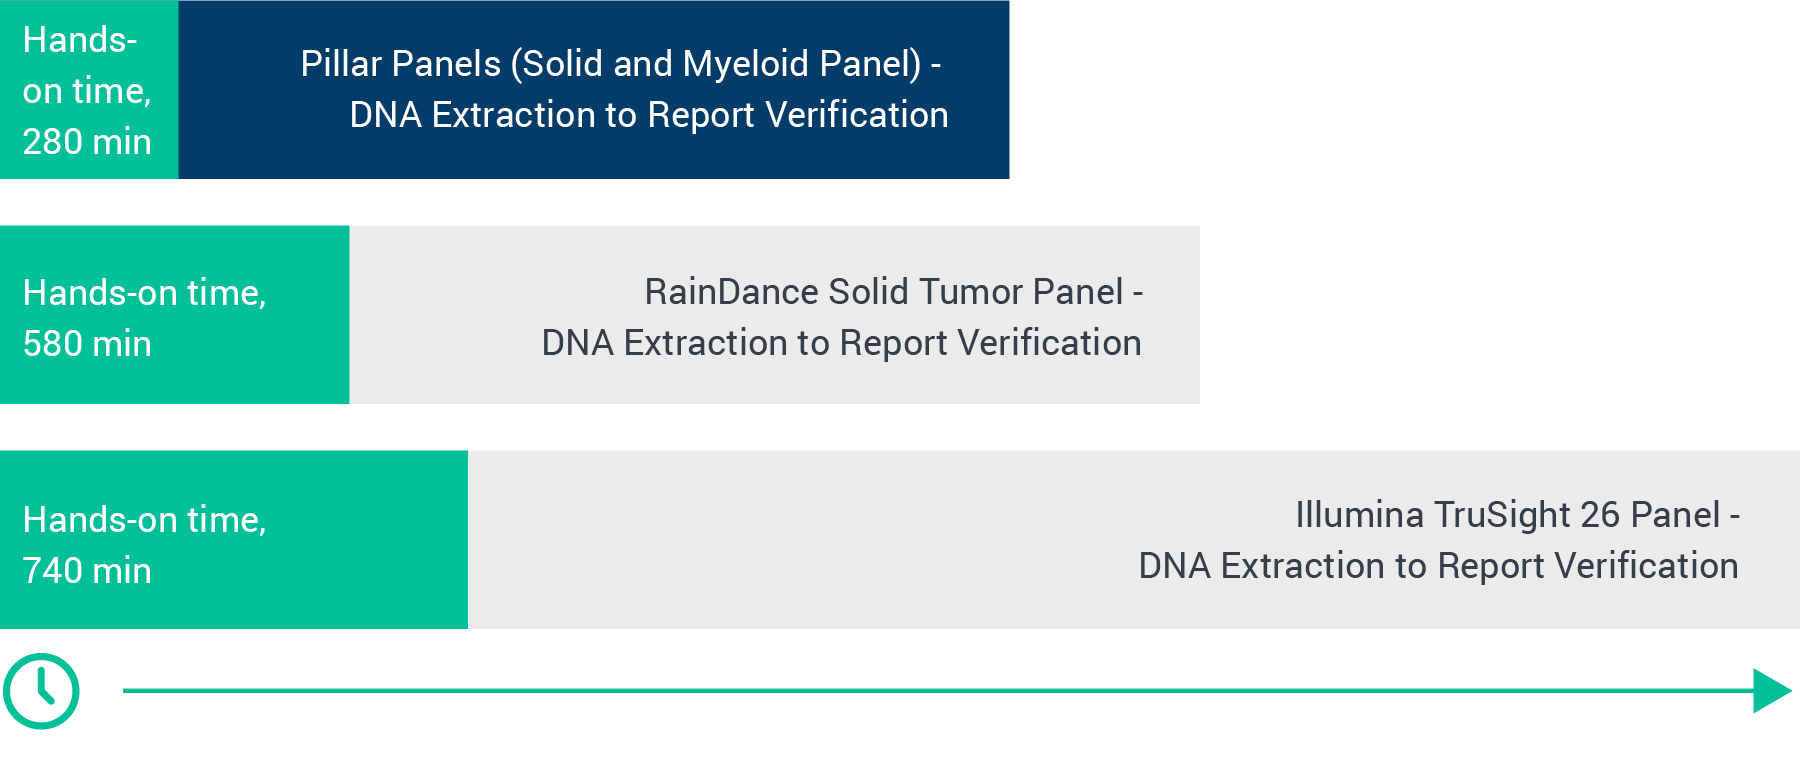Click the RainDance Solid Tumor Panel label
This screenshot has height=762, width=1800.
(x=893, y=292)
